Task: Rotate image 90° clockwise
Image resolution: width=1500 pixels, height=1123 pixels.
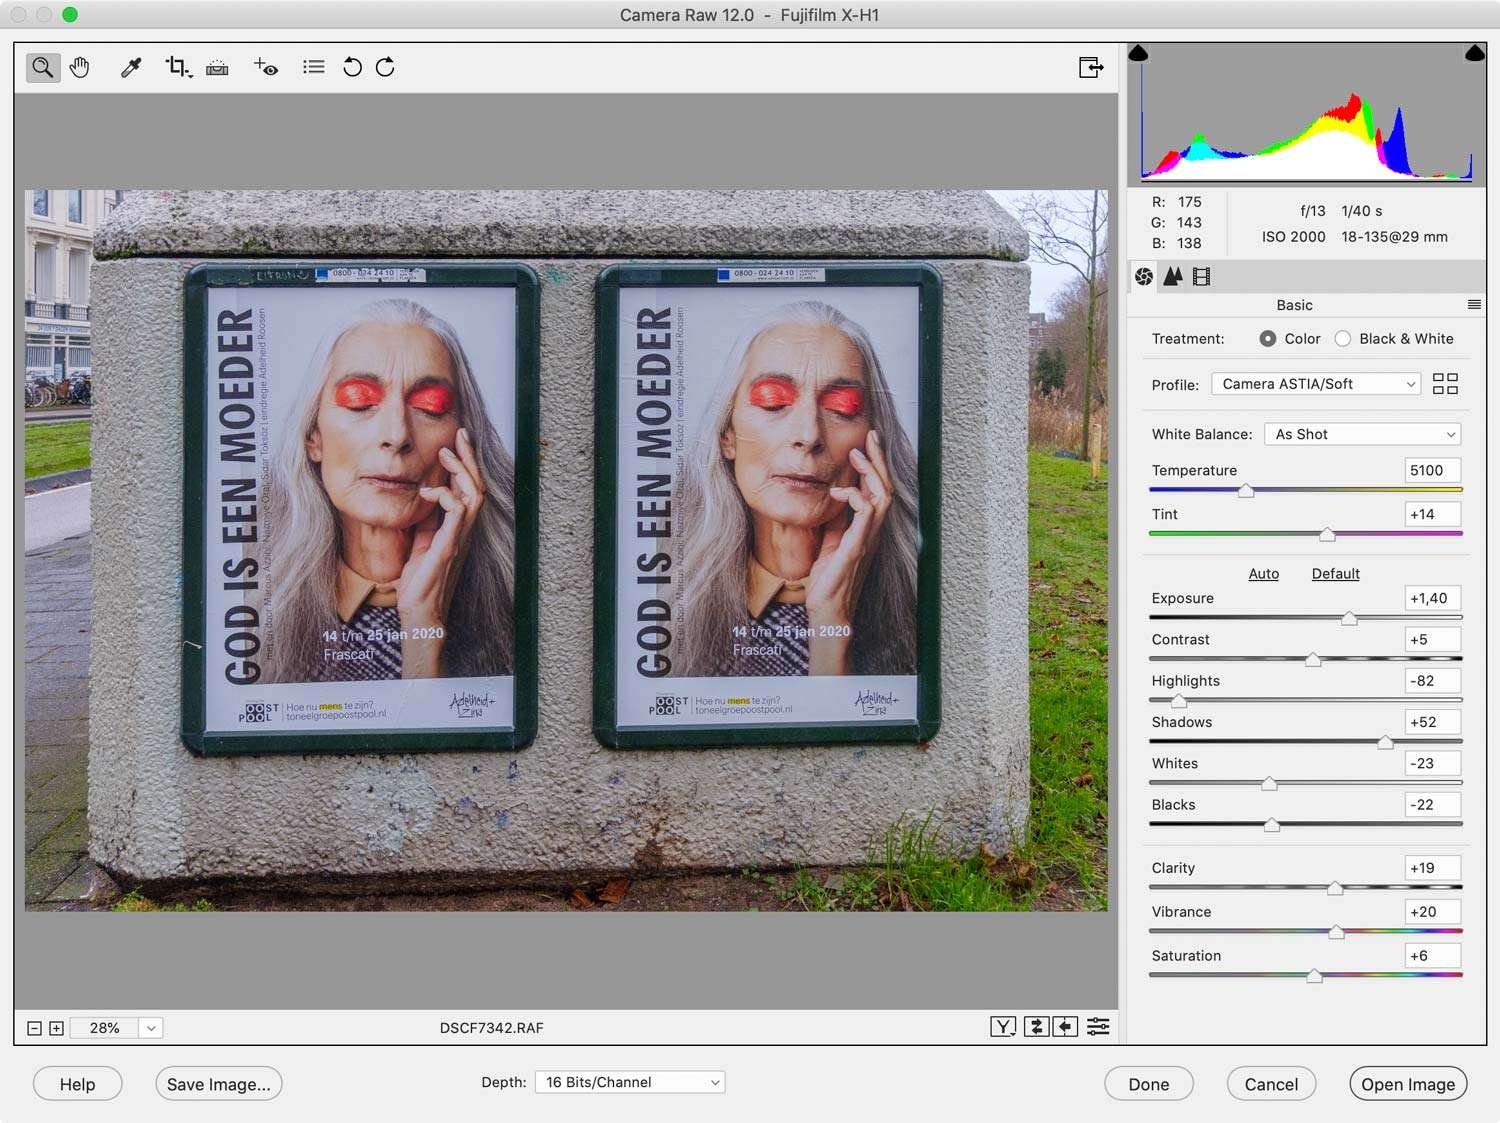Action: 385,67
